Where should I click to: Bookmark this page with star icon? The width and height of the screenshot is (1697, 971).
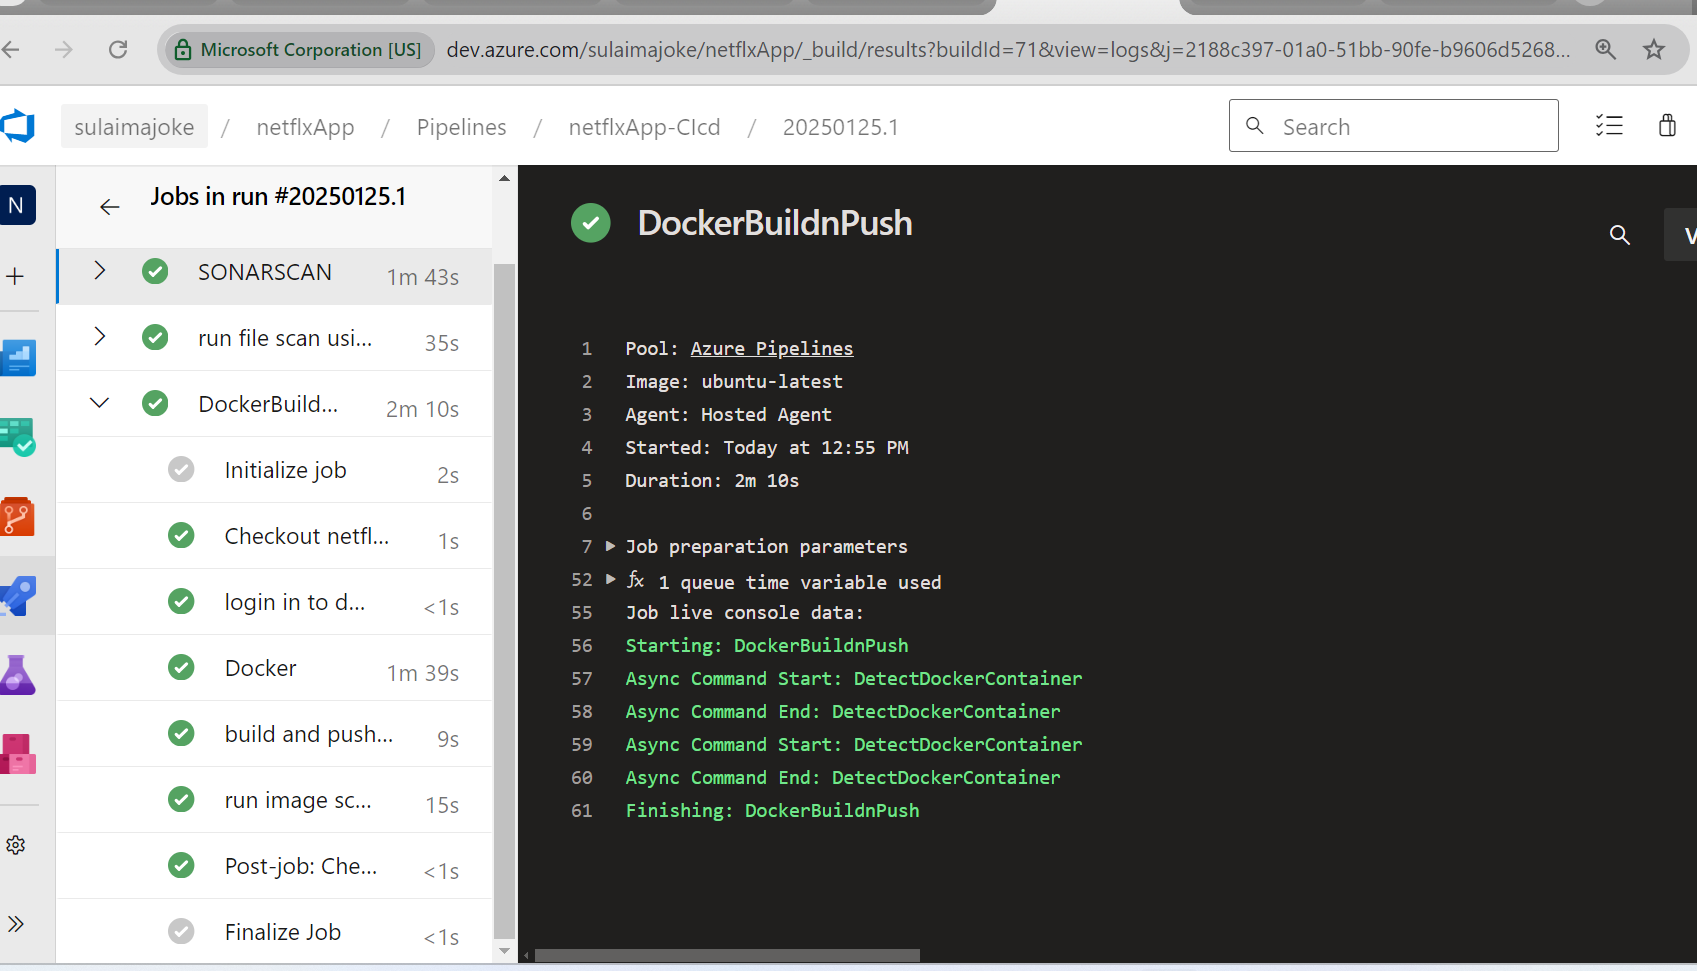click(x=1654, y=49)
